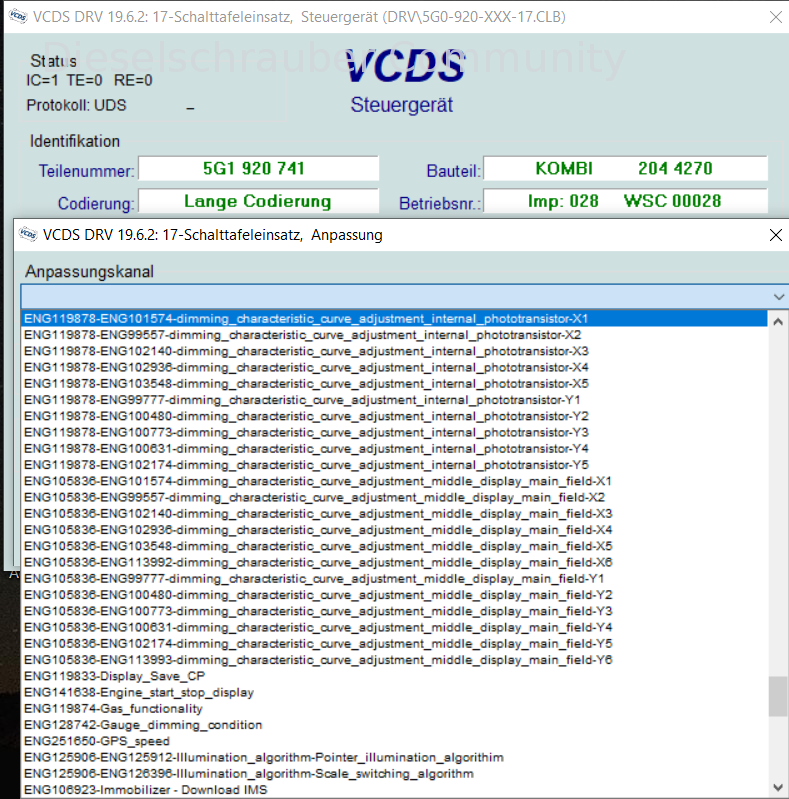This screenshot has width=789, height=799.
Task: Select middle_display_main_field-X2 entry
Action: point(394,497)
